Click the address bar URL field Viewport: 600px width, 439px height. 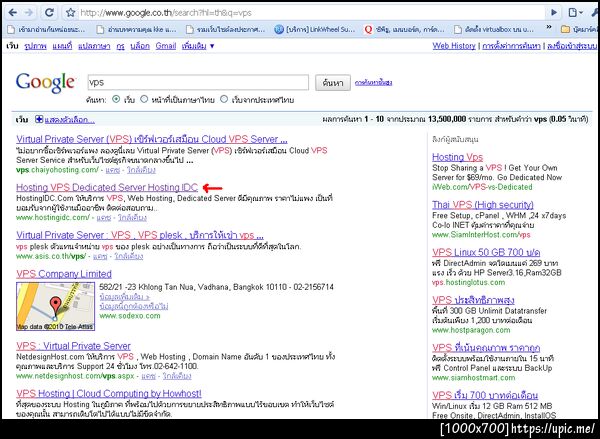[x=310, y=13]
